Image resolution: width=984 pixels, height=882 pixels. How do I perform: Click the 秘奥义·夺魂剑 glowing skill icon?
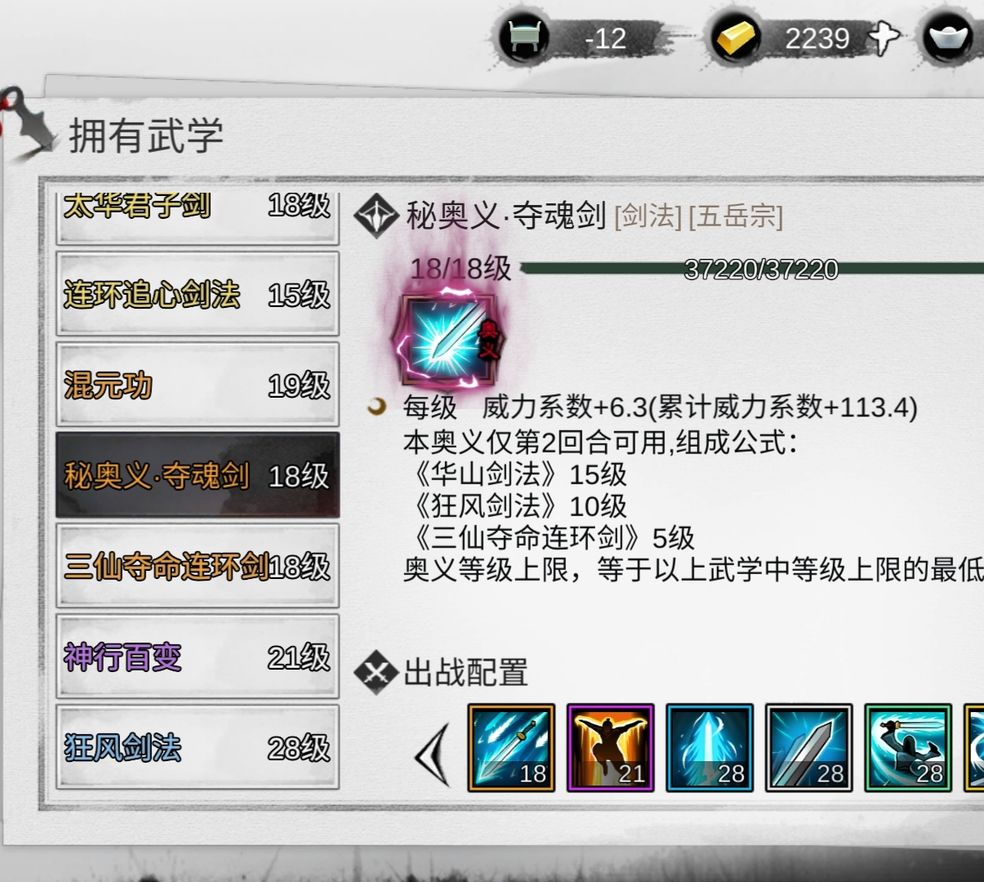[x=449, y=339]
